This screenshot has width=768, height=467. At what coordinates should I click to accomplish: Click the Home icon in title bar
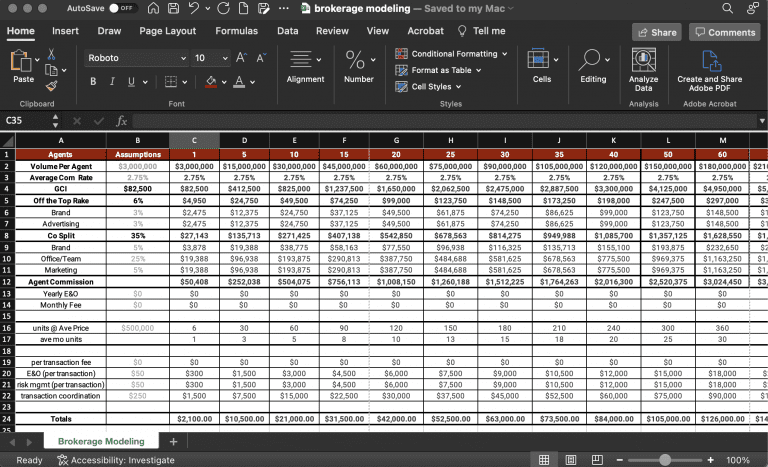(x=153, y=8)
